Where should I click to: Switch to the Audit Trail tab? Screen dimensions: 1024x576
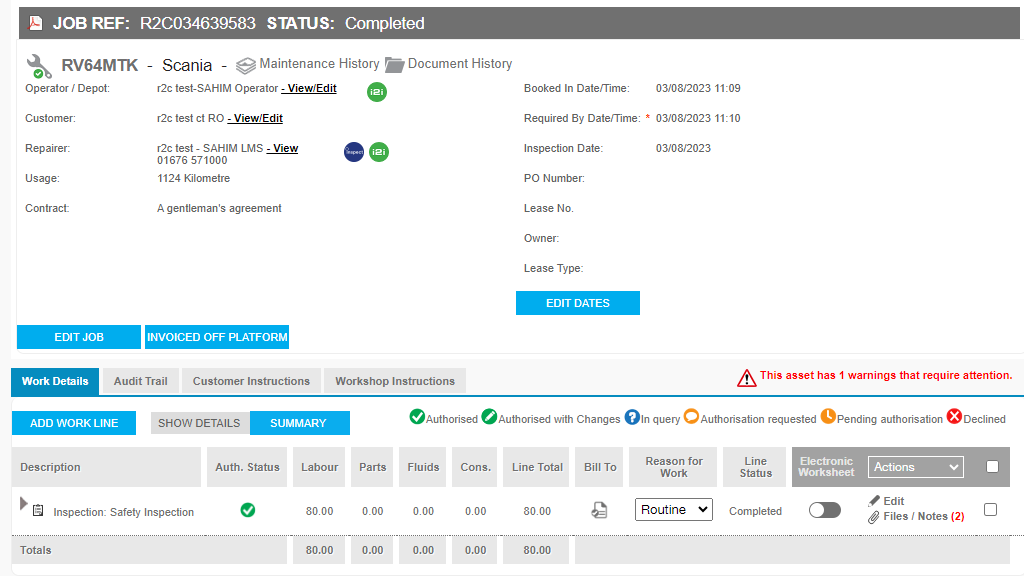tap(141, 381)
